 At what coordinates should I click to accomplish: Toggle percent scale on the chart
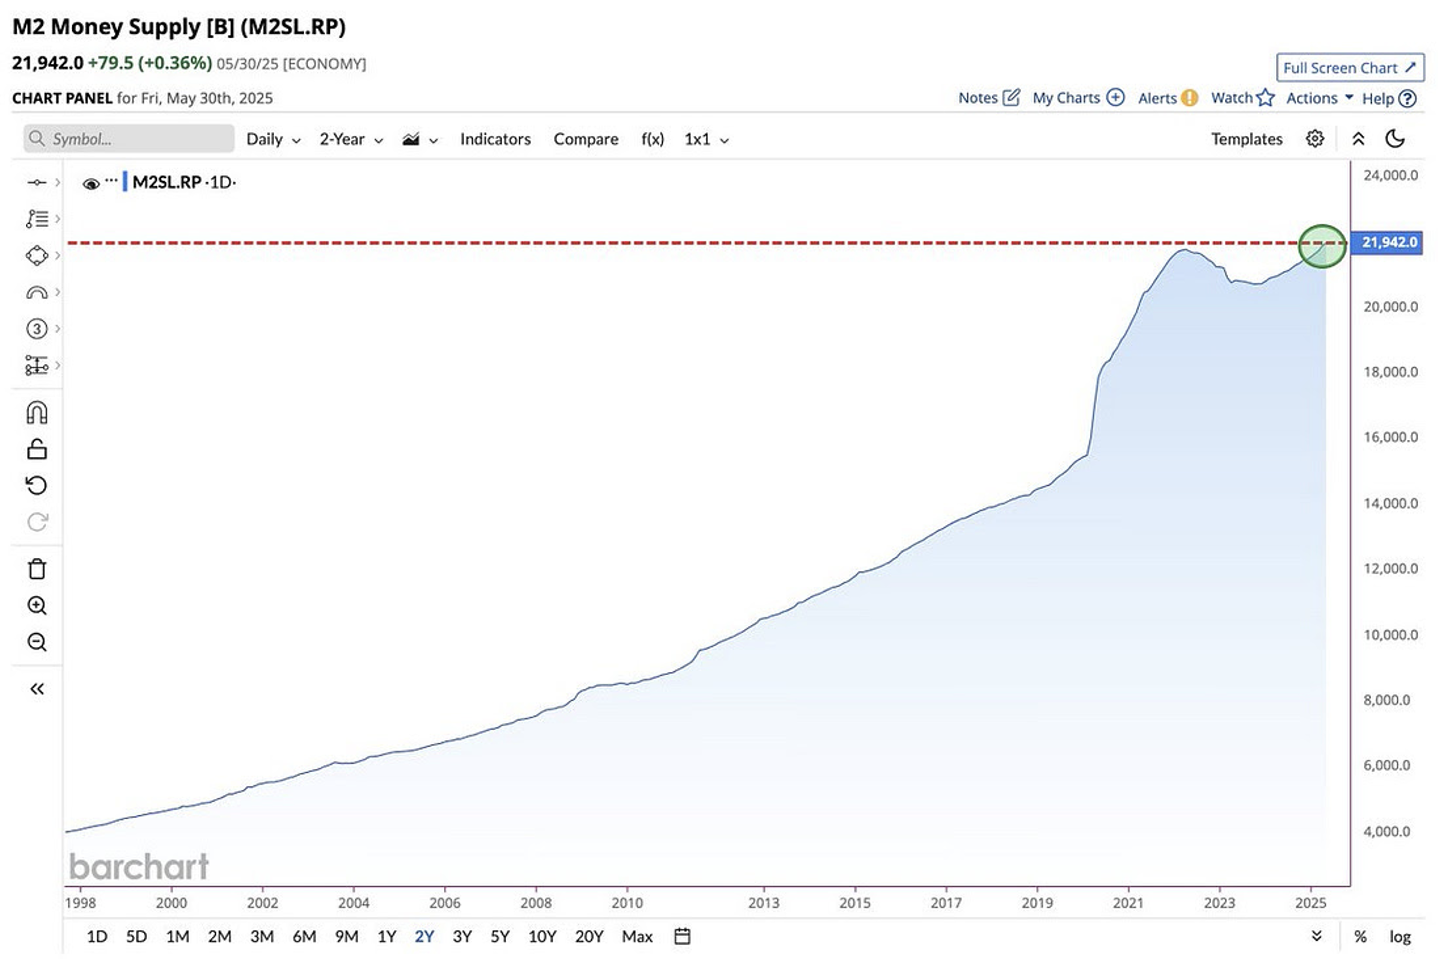[x=1360, y=937]
